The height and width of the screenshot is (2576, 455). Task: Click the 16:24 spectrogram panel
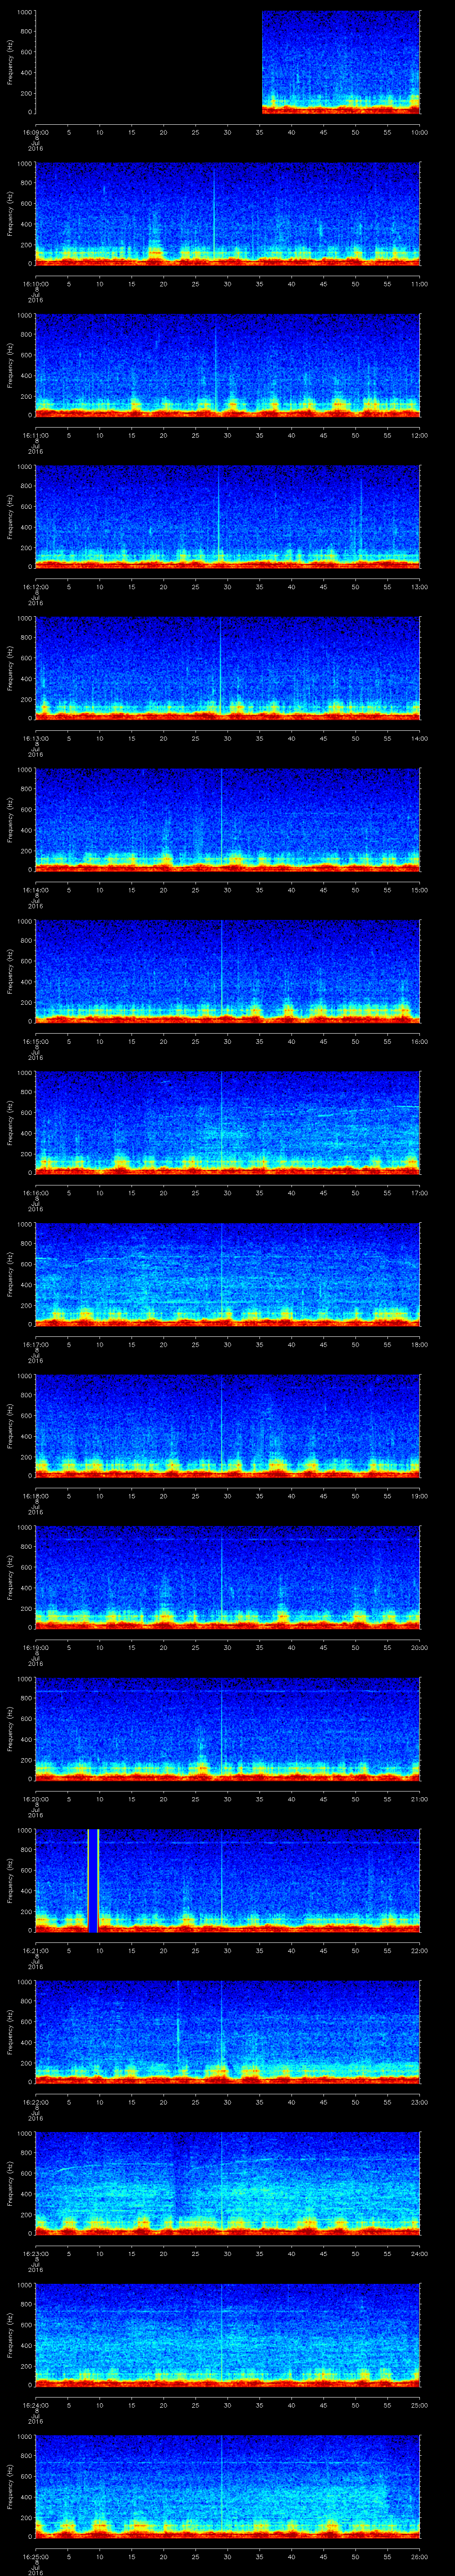click(228, 2335)
